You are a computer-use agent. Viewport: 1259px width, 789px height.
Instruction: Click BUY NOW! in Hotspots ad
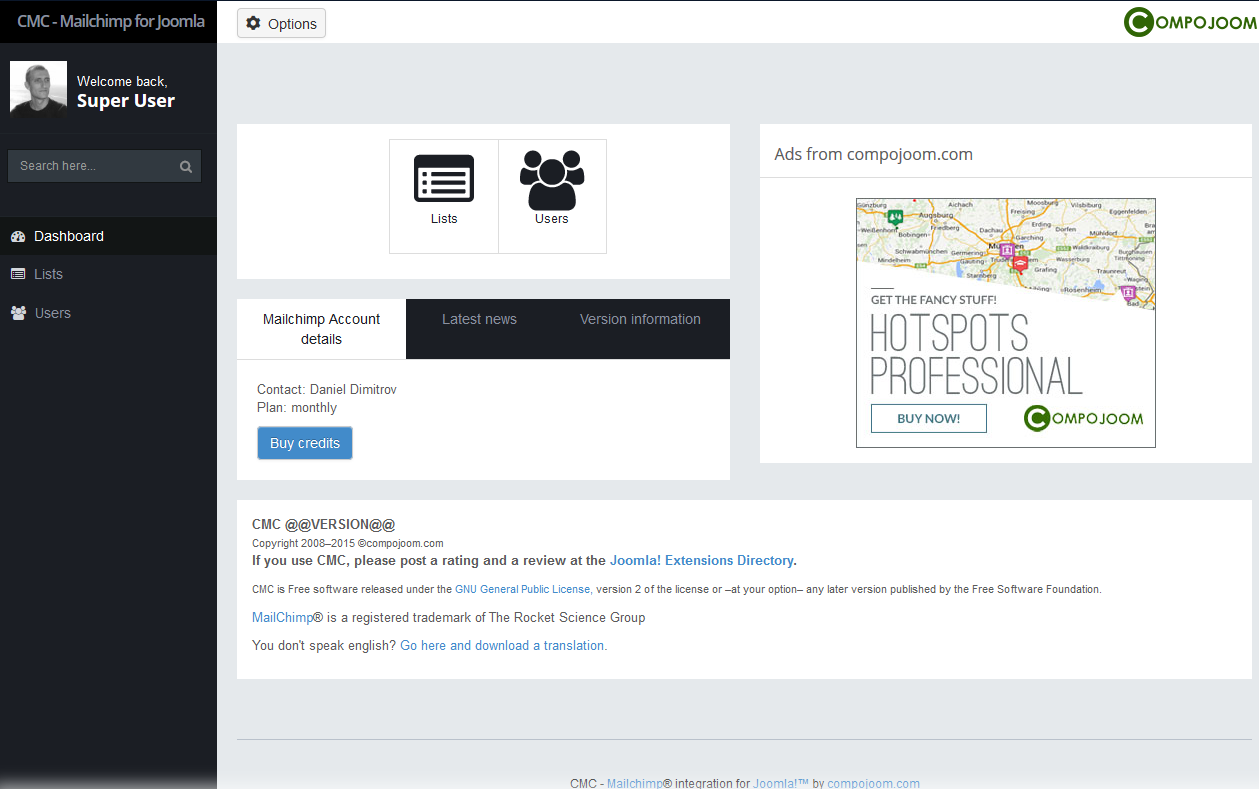[x=928, y=418]
